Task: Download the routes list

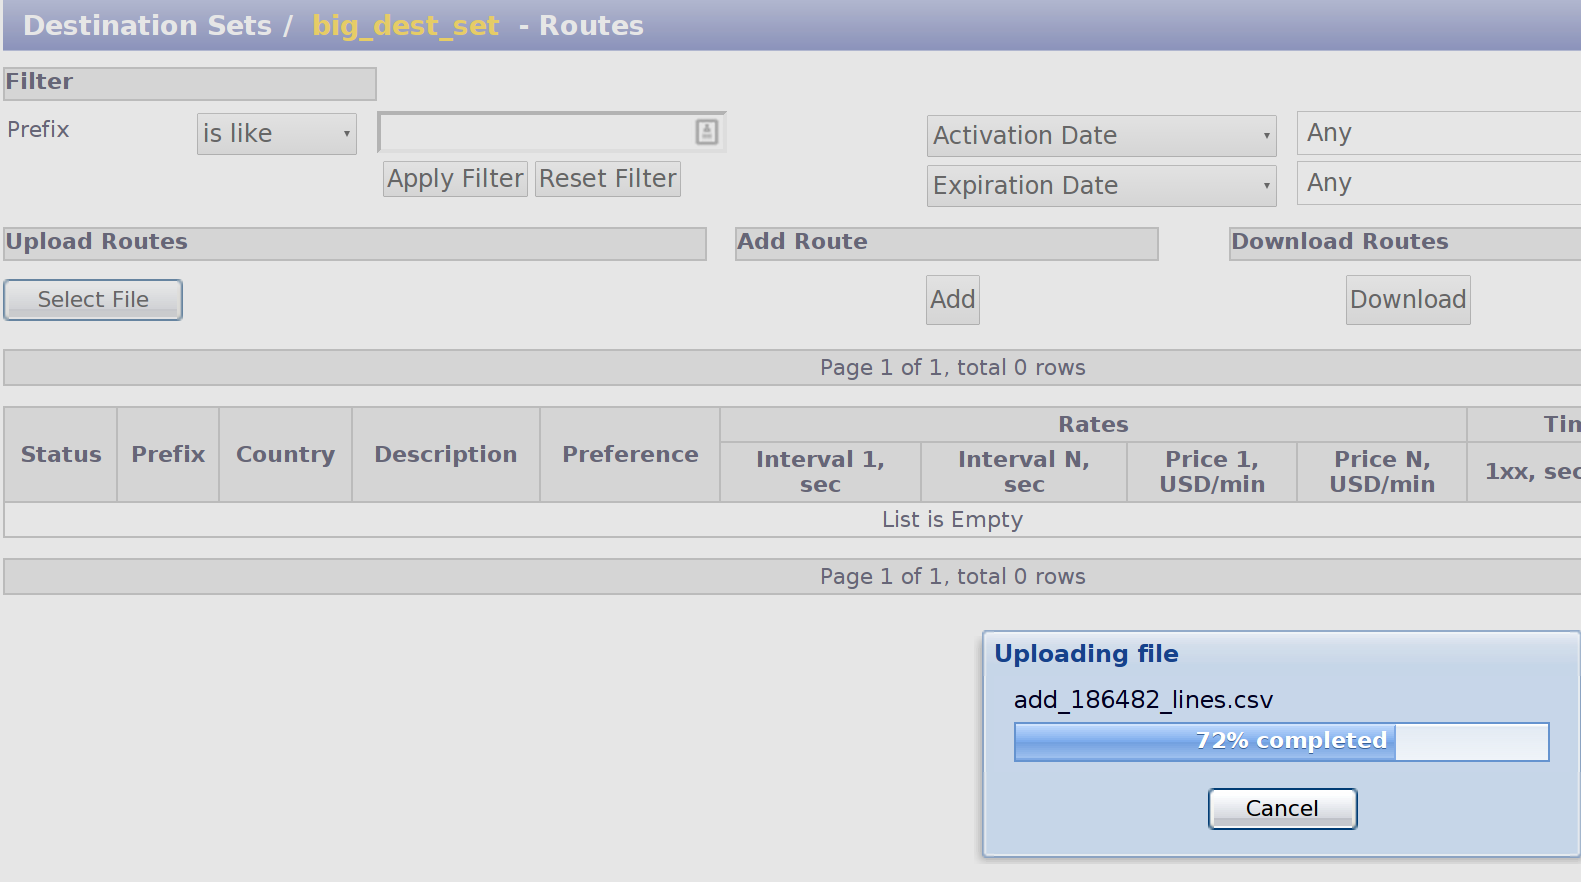Action: coord(1407,300)
